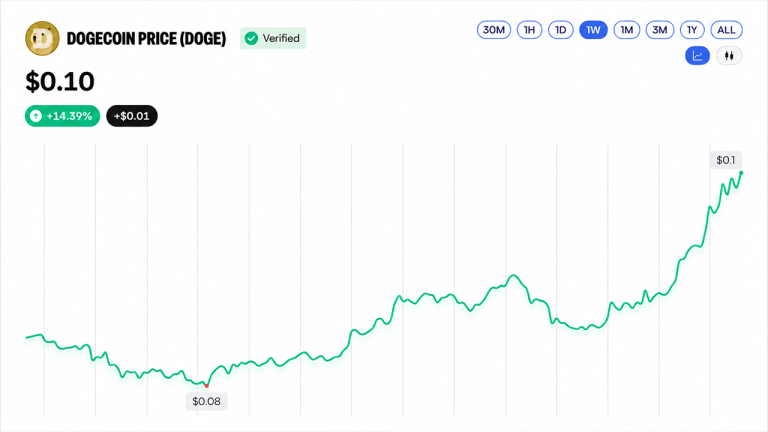The image size is (768, 432).
Task: Select the line chart view icon
Action: [x=697, y=56]
